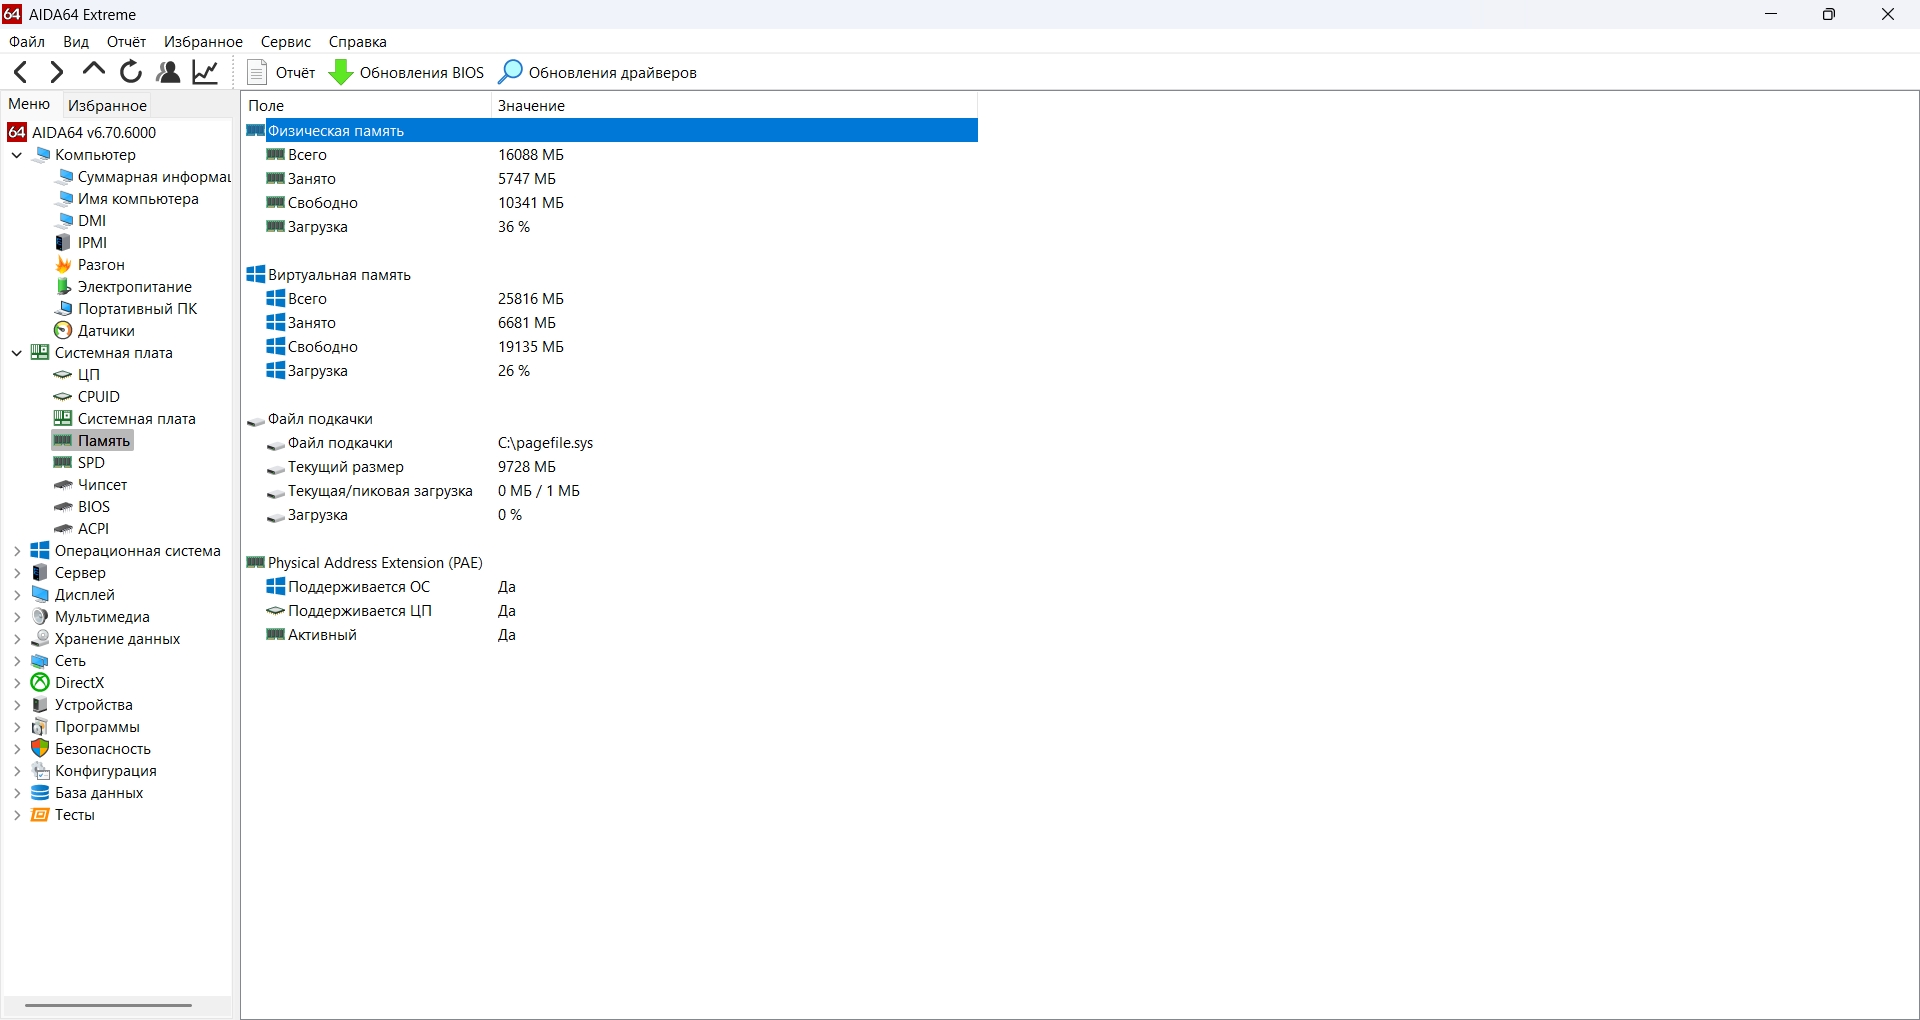Expand the Сеть tree node
1920x1020 pixels.
click(17, 661)
